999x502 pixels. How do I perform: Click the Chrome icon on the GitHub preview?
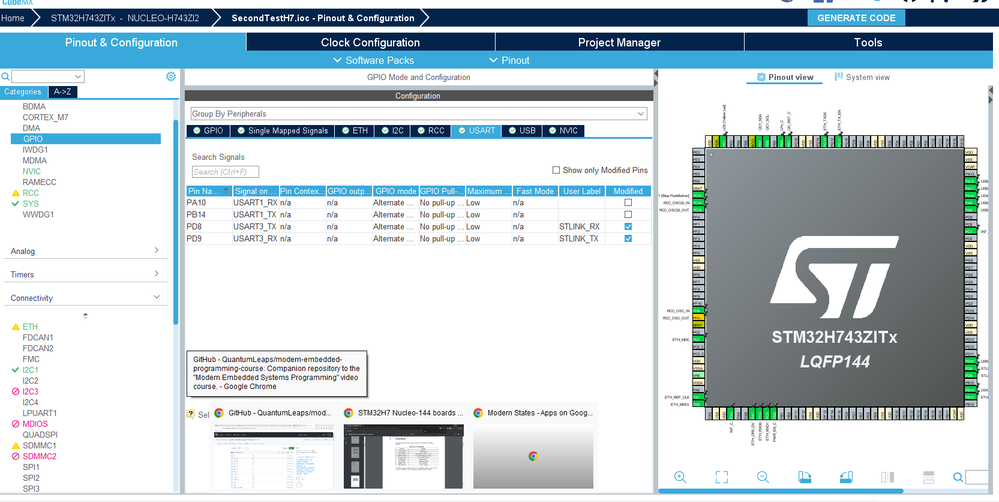click(x=219, y=413)
